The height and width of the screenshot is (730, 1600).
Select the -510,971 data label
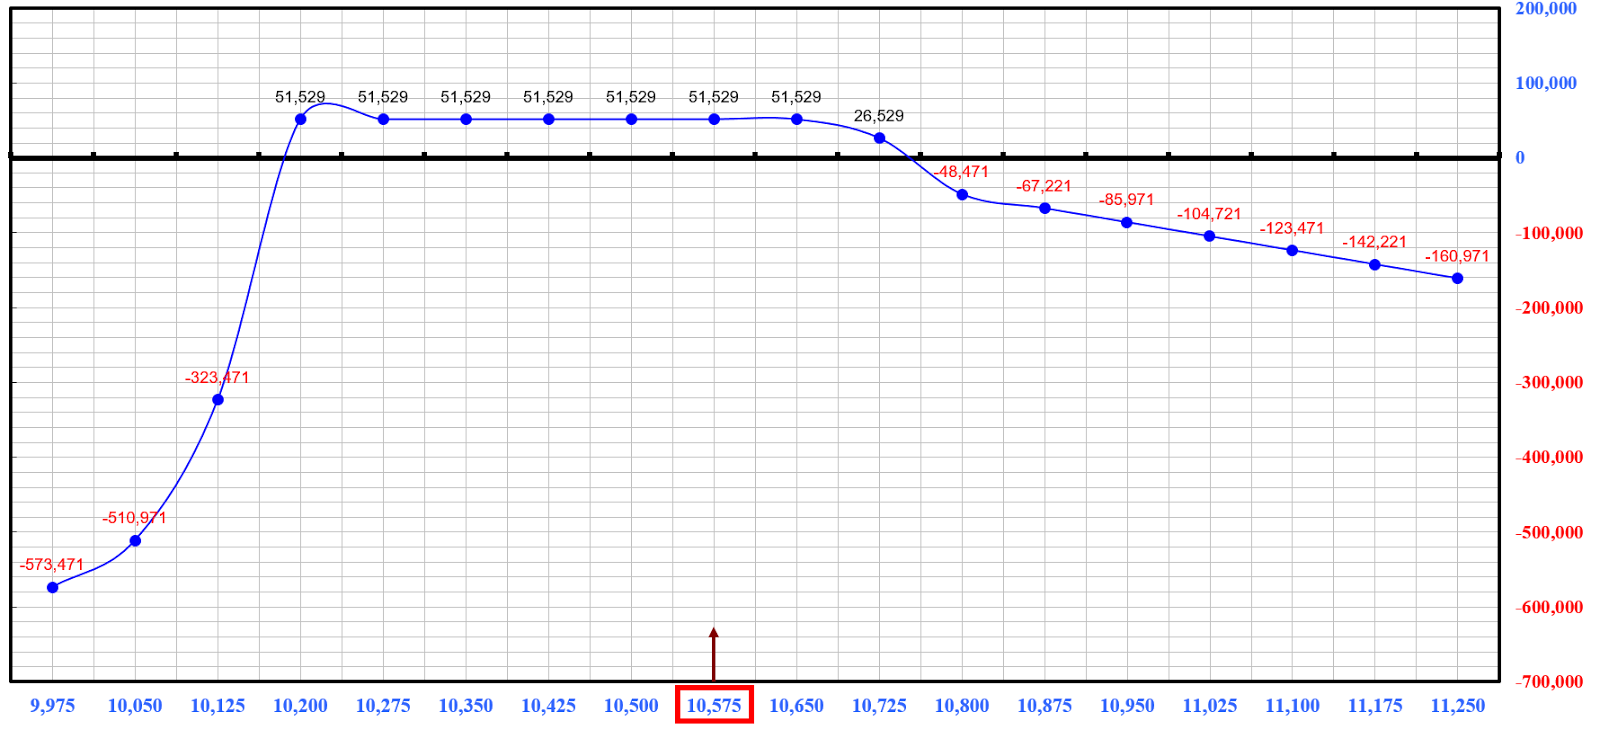(134, 518)
